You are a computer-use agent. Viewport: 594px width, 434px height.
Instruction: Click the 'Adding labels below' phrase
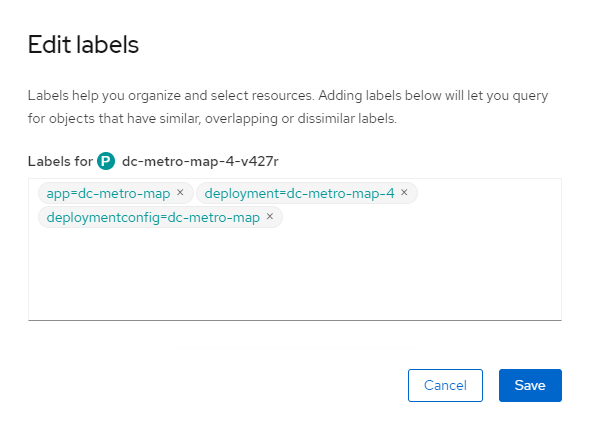click(380, 96)
